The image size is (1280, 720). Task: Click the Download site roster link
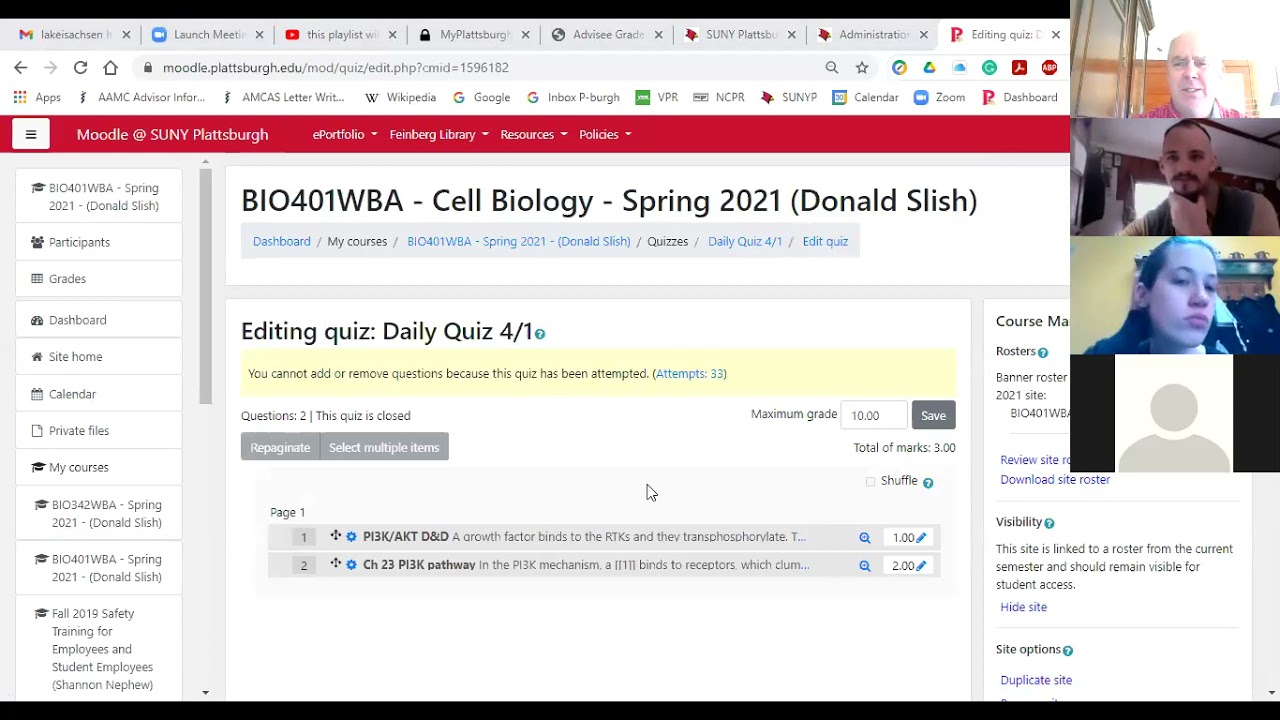(1055, 480)
